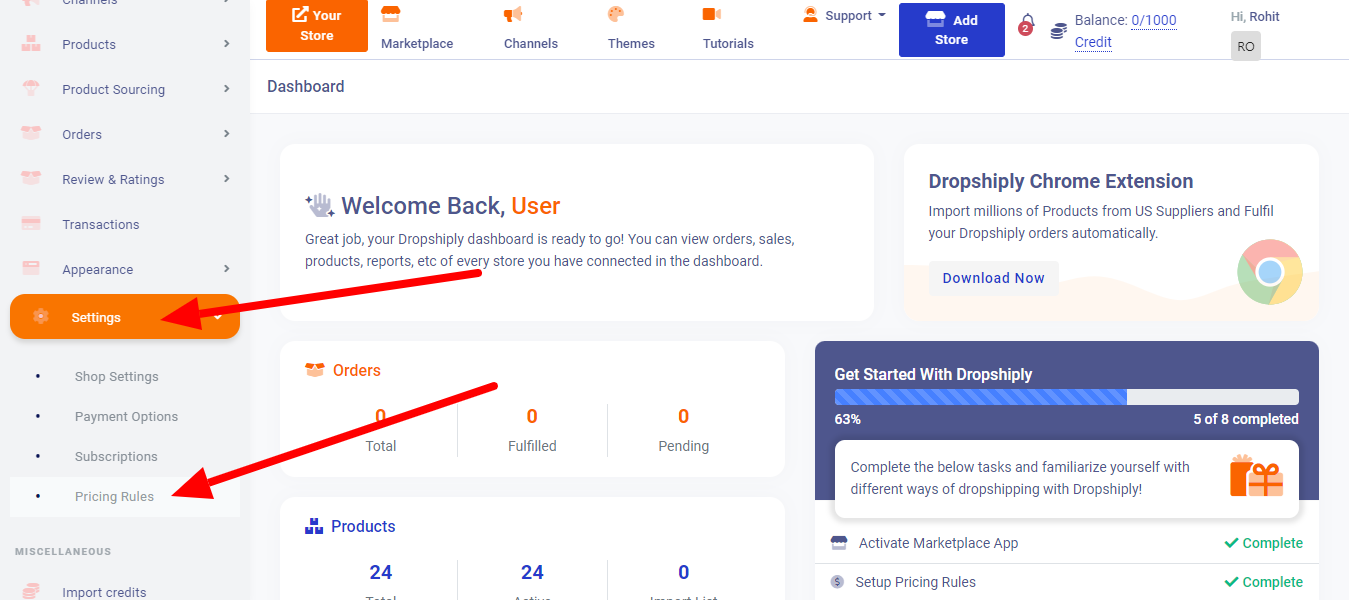Viewport: 1349px width, 600px height.
Task: Open the Transactions sidebar label
Action: (101, 224)
